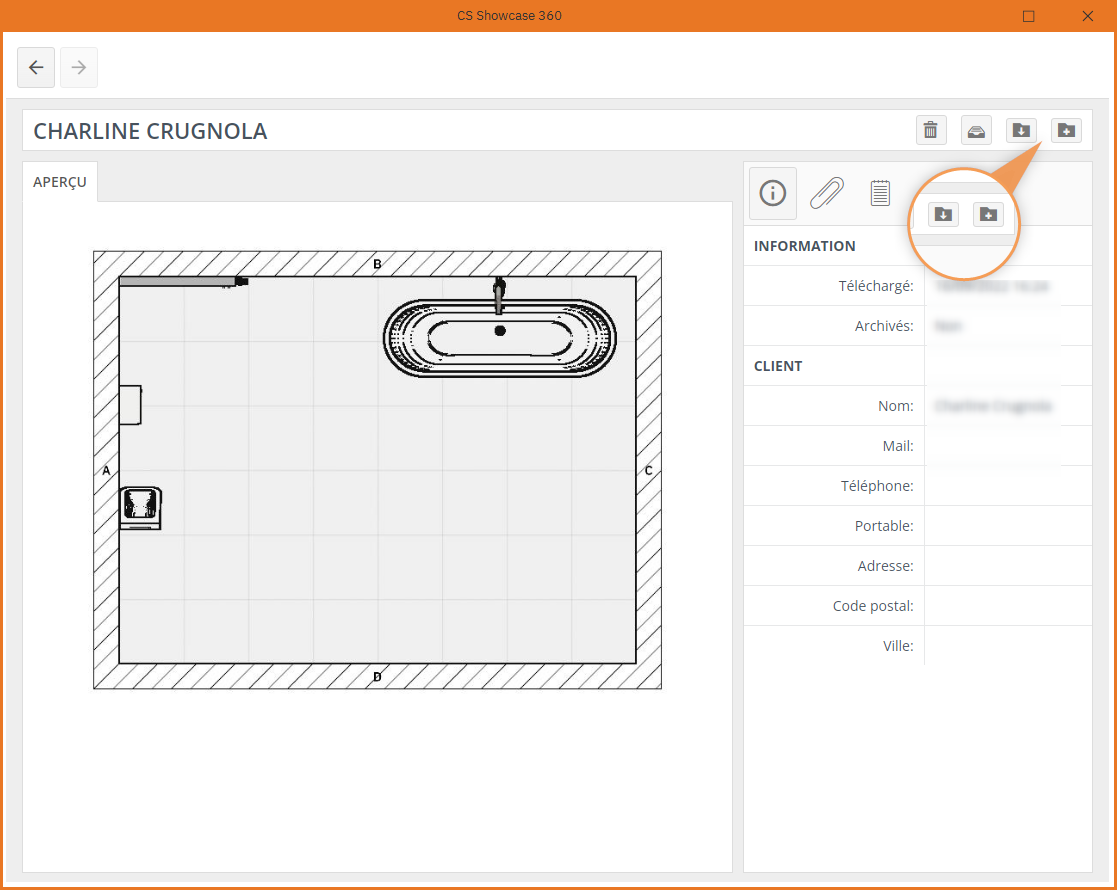Archive project with the inbox tray icon

click(976, 130)
